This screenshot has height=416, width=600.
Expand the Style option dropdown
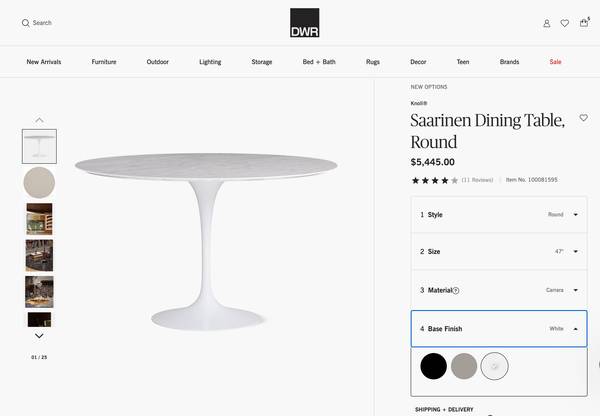click(x=576, y=214)
